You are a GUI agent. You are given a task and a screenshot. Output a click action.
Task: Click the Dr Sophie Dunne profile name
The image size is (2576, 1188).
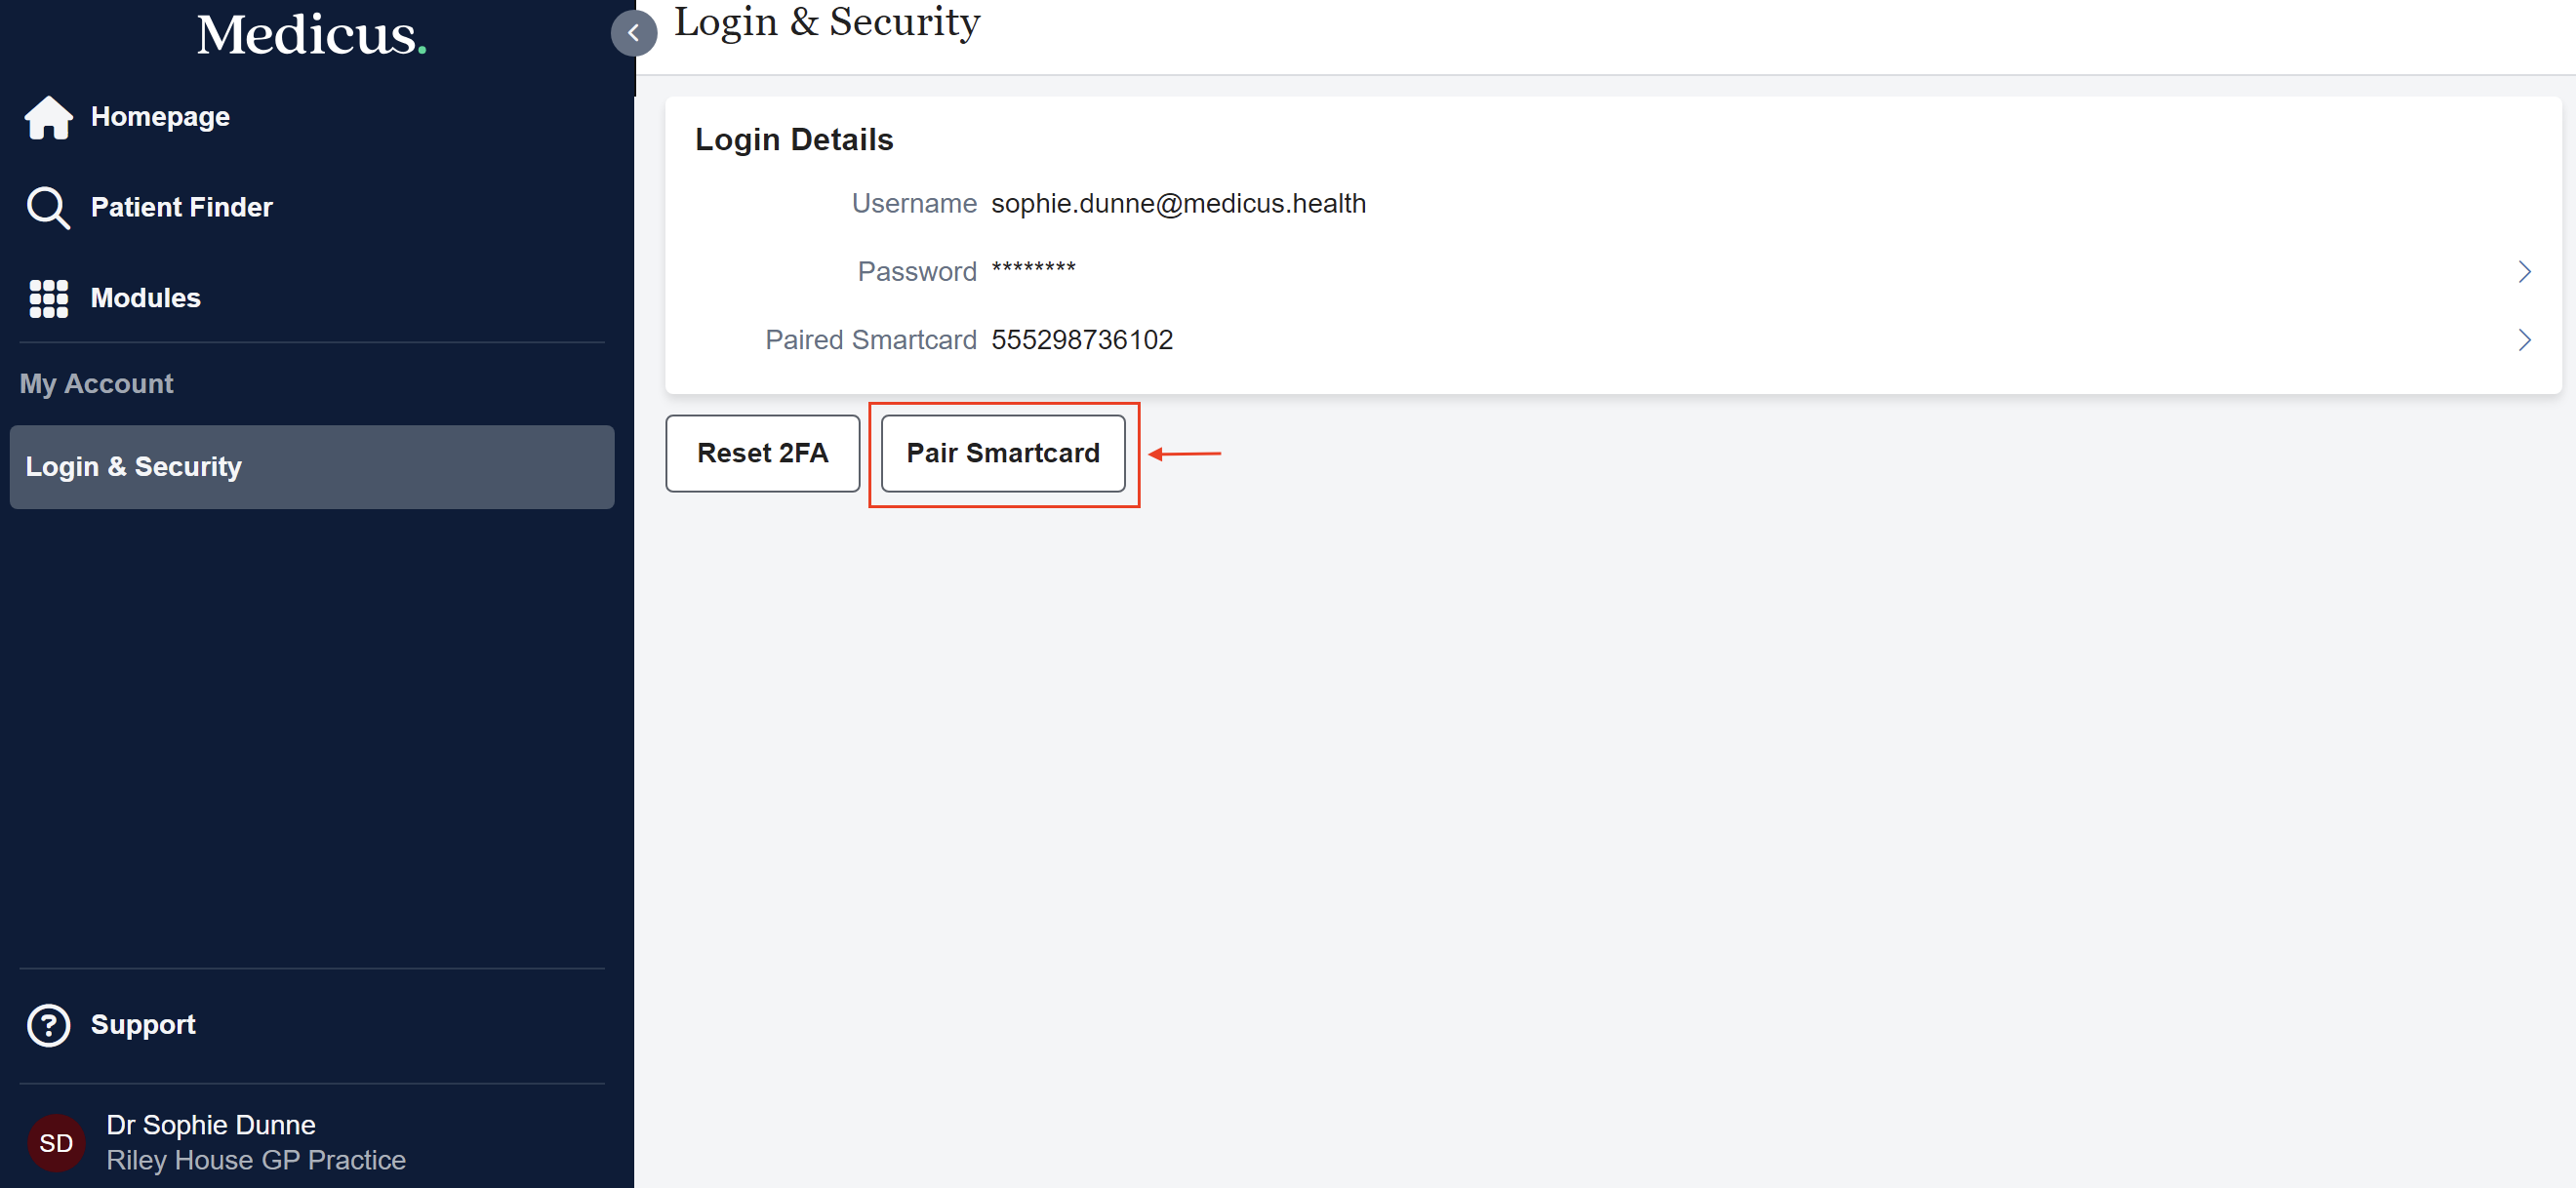211,1125
